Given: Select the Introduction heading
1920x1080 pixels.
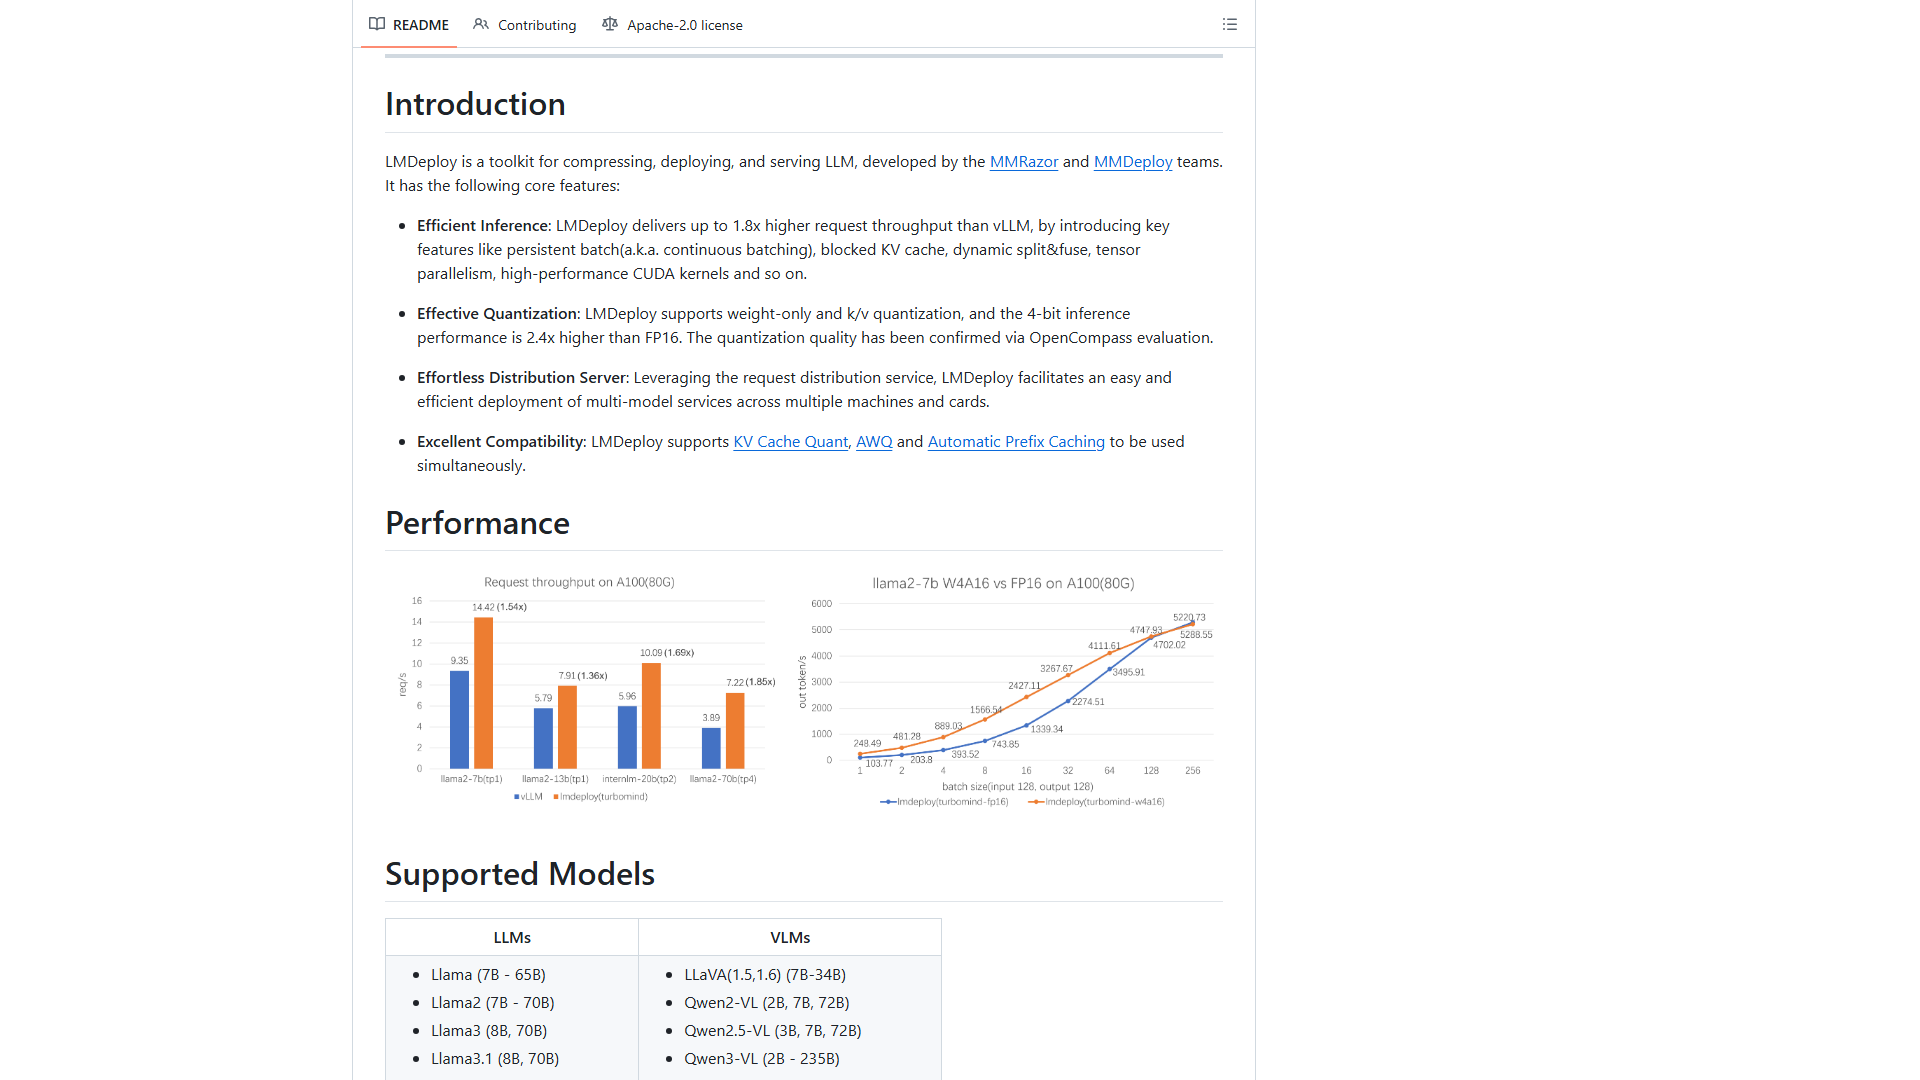Looking at the screenshot, I should [475, 104].
